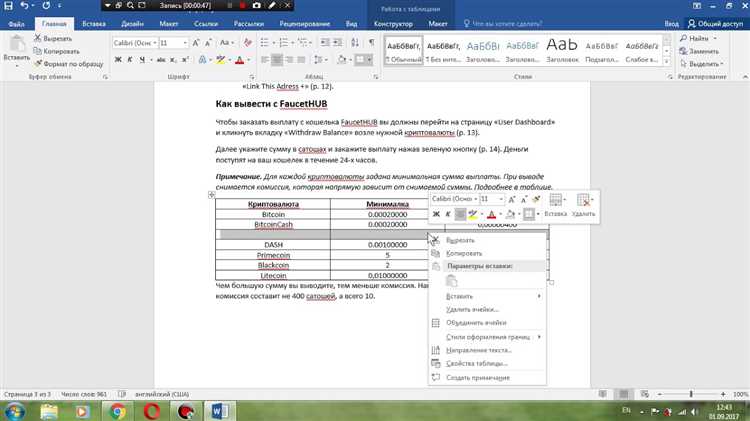
Task: Click the Общий доступ share button
Action: [x=715, y=23]
